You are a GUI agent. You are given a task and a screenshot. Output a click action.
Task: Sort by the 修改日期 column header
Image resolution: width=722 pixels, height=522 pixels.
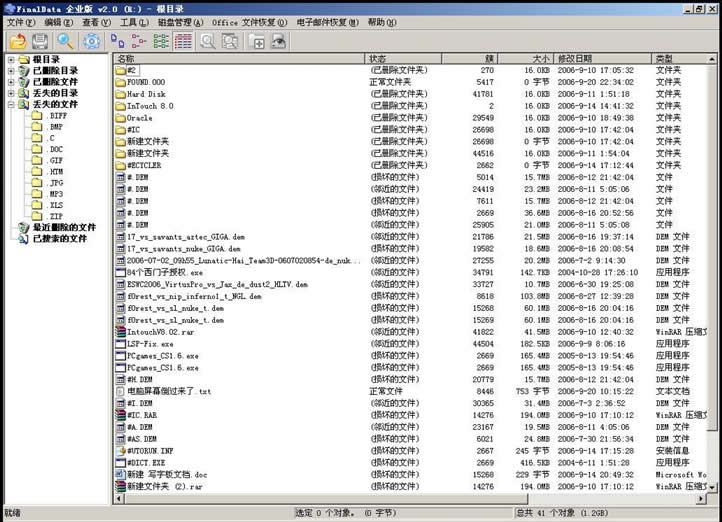pyautogui.click(x=602, y=58)
